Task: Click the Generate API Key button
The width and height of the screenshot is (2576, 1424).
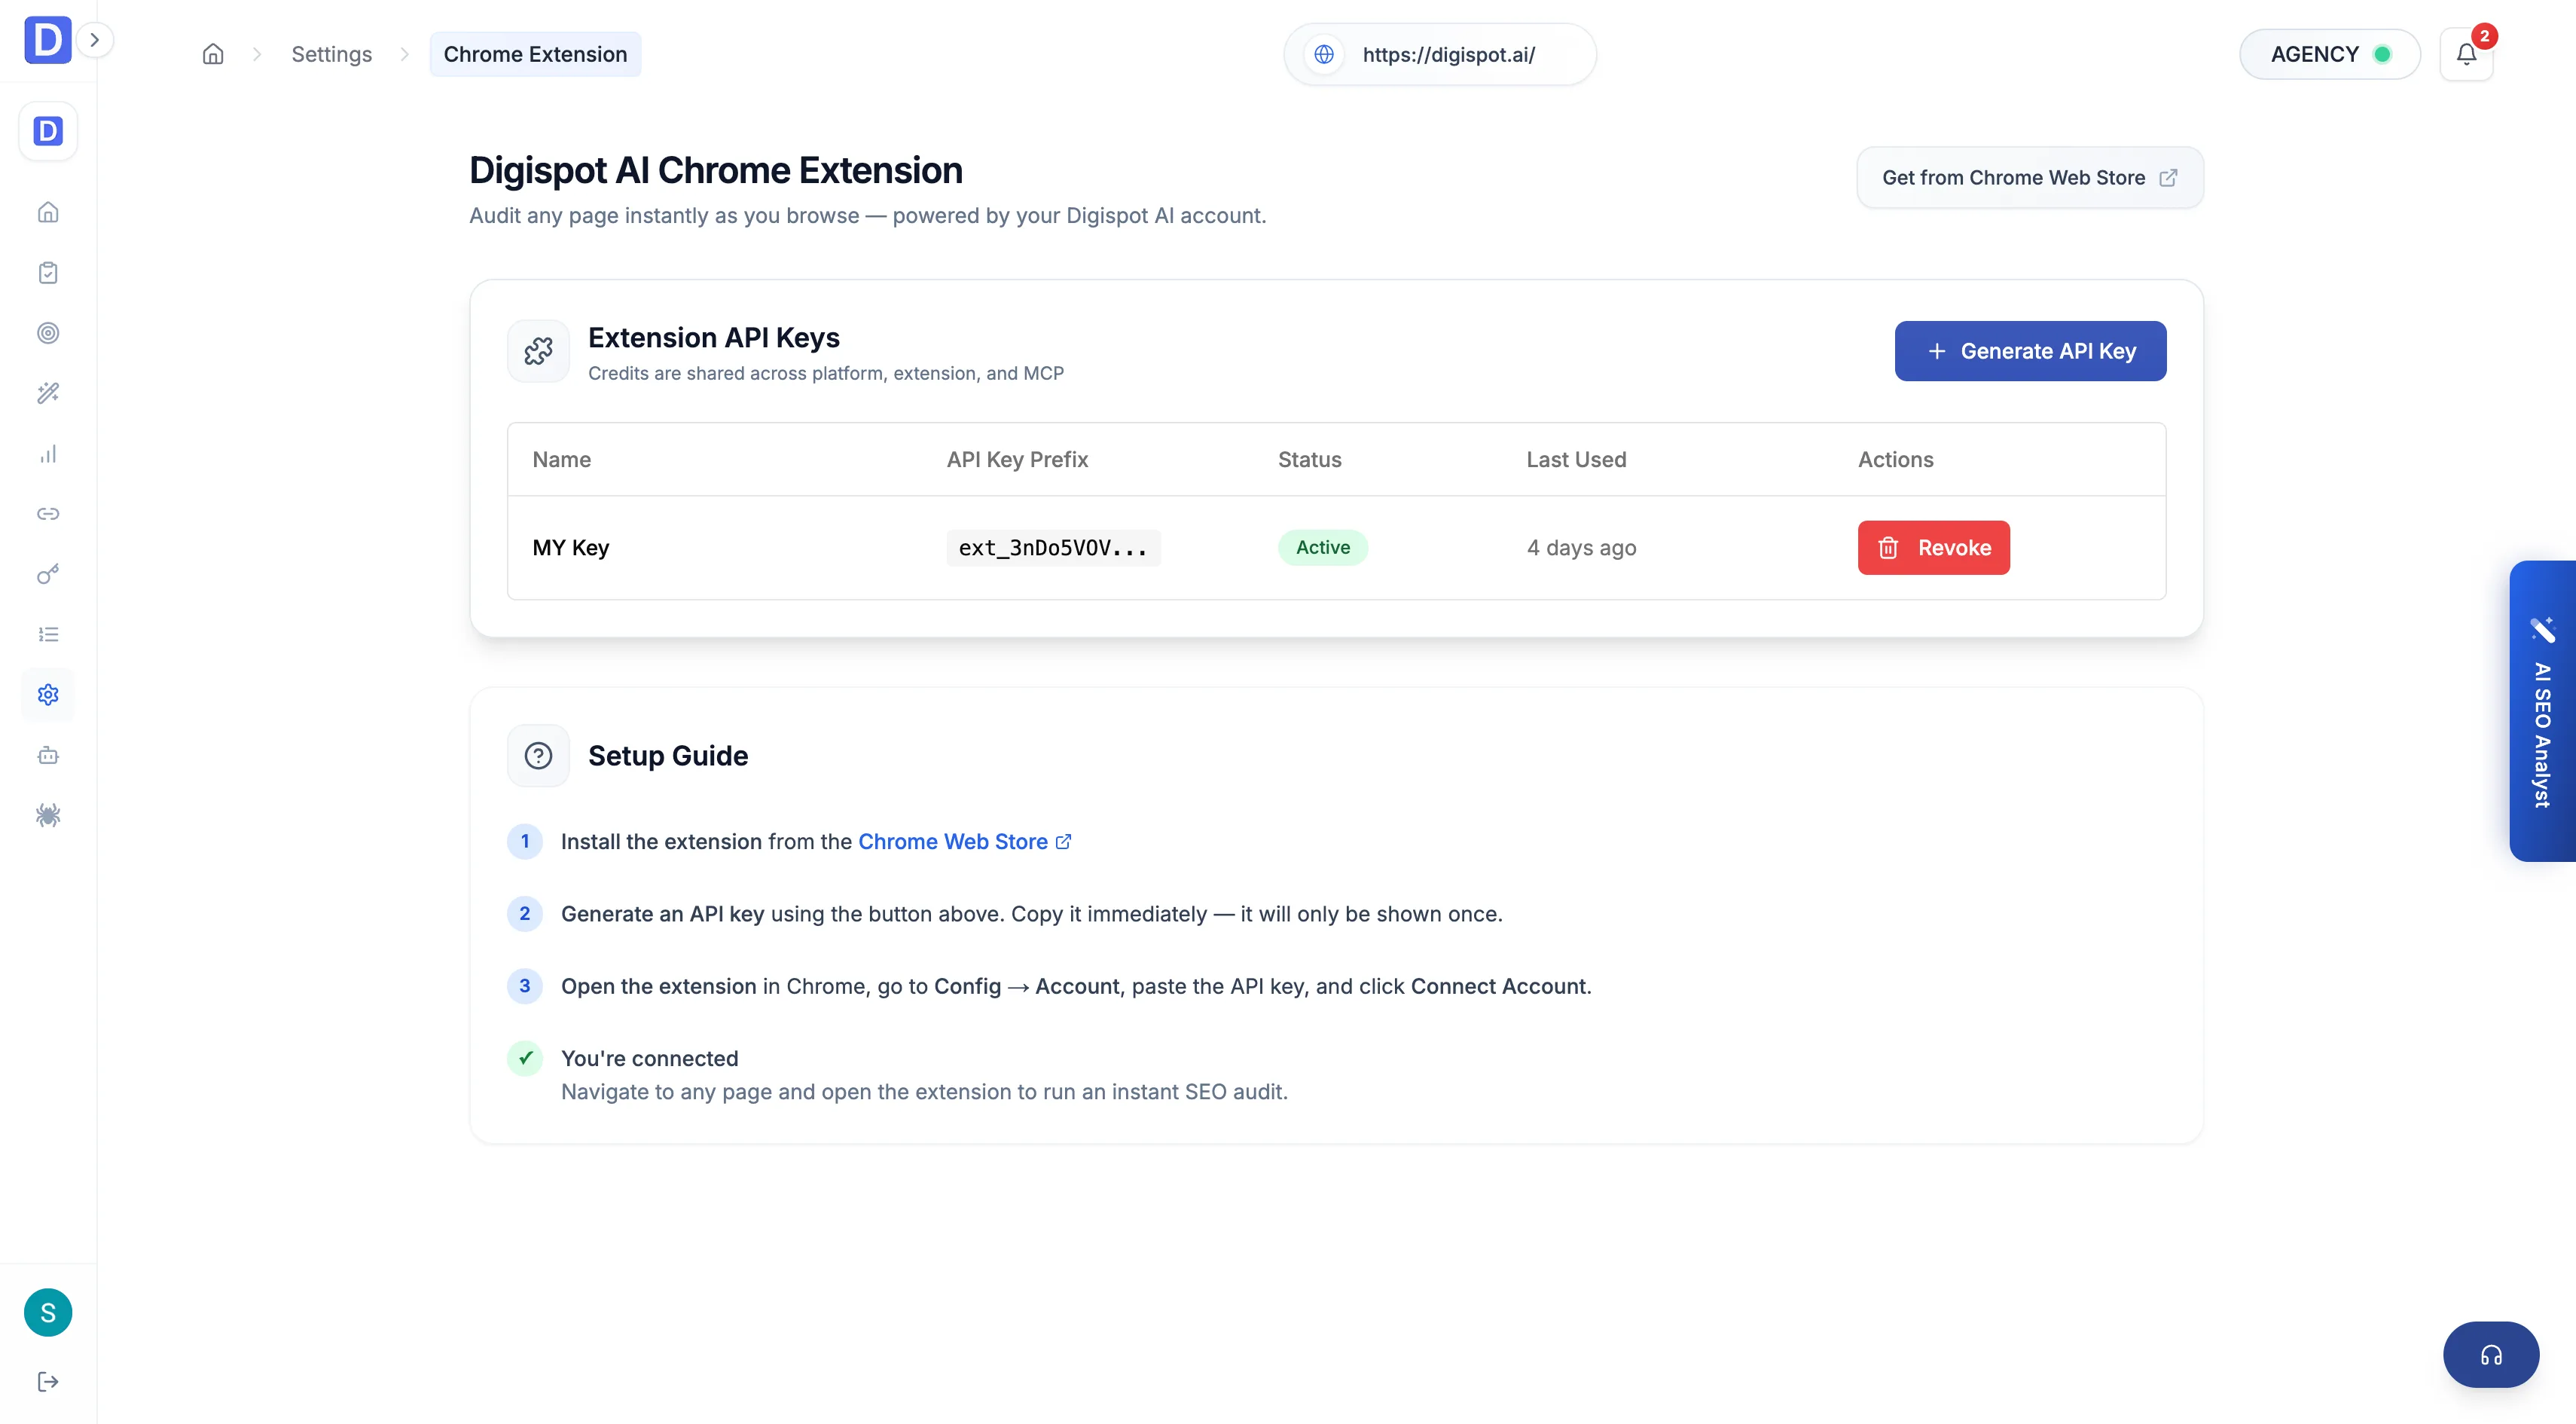Action: tap(2031, 351)
